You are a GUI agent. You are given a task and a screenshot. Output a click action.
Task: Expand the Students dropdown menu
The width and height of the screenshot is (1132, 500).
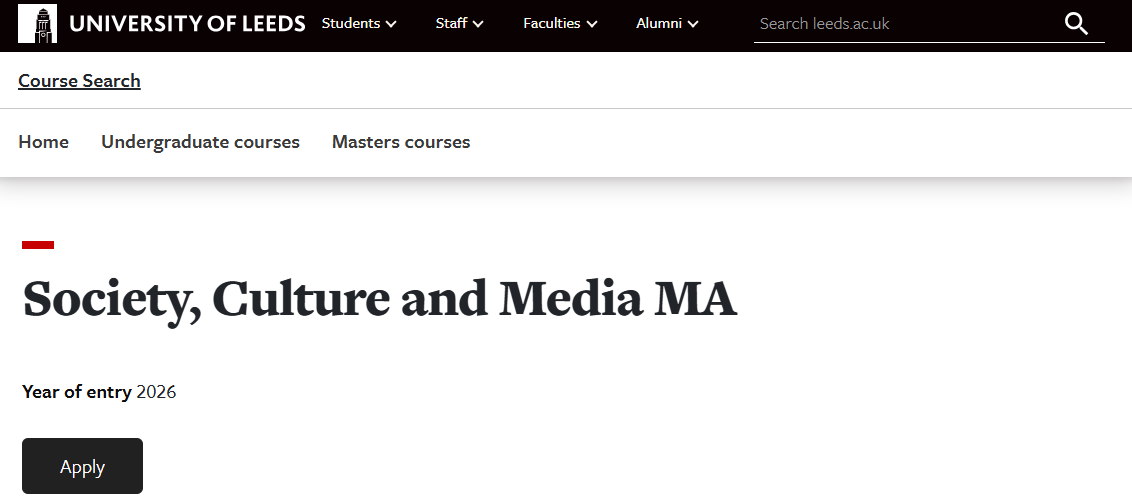point(359,23)
